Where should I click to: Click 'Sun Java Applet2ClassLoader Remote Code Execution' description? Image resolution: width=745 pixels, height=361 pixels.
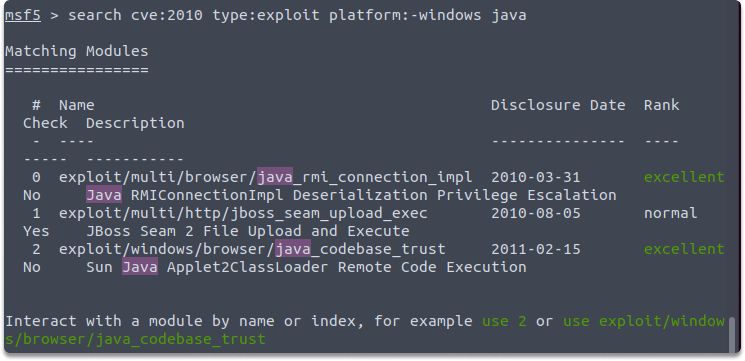(x=306, y=267)
